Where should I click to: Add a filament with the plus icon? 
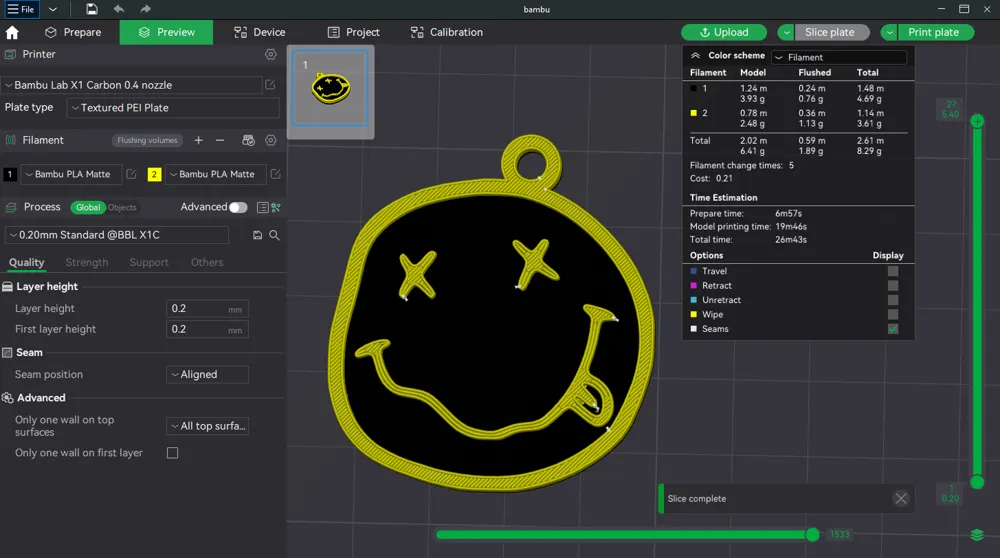198,141
